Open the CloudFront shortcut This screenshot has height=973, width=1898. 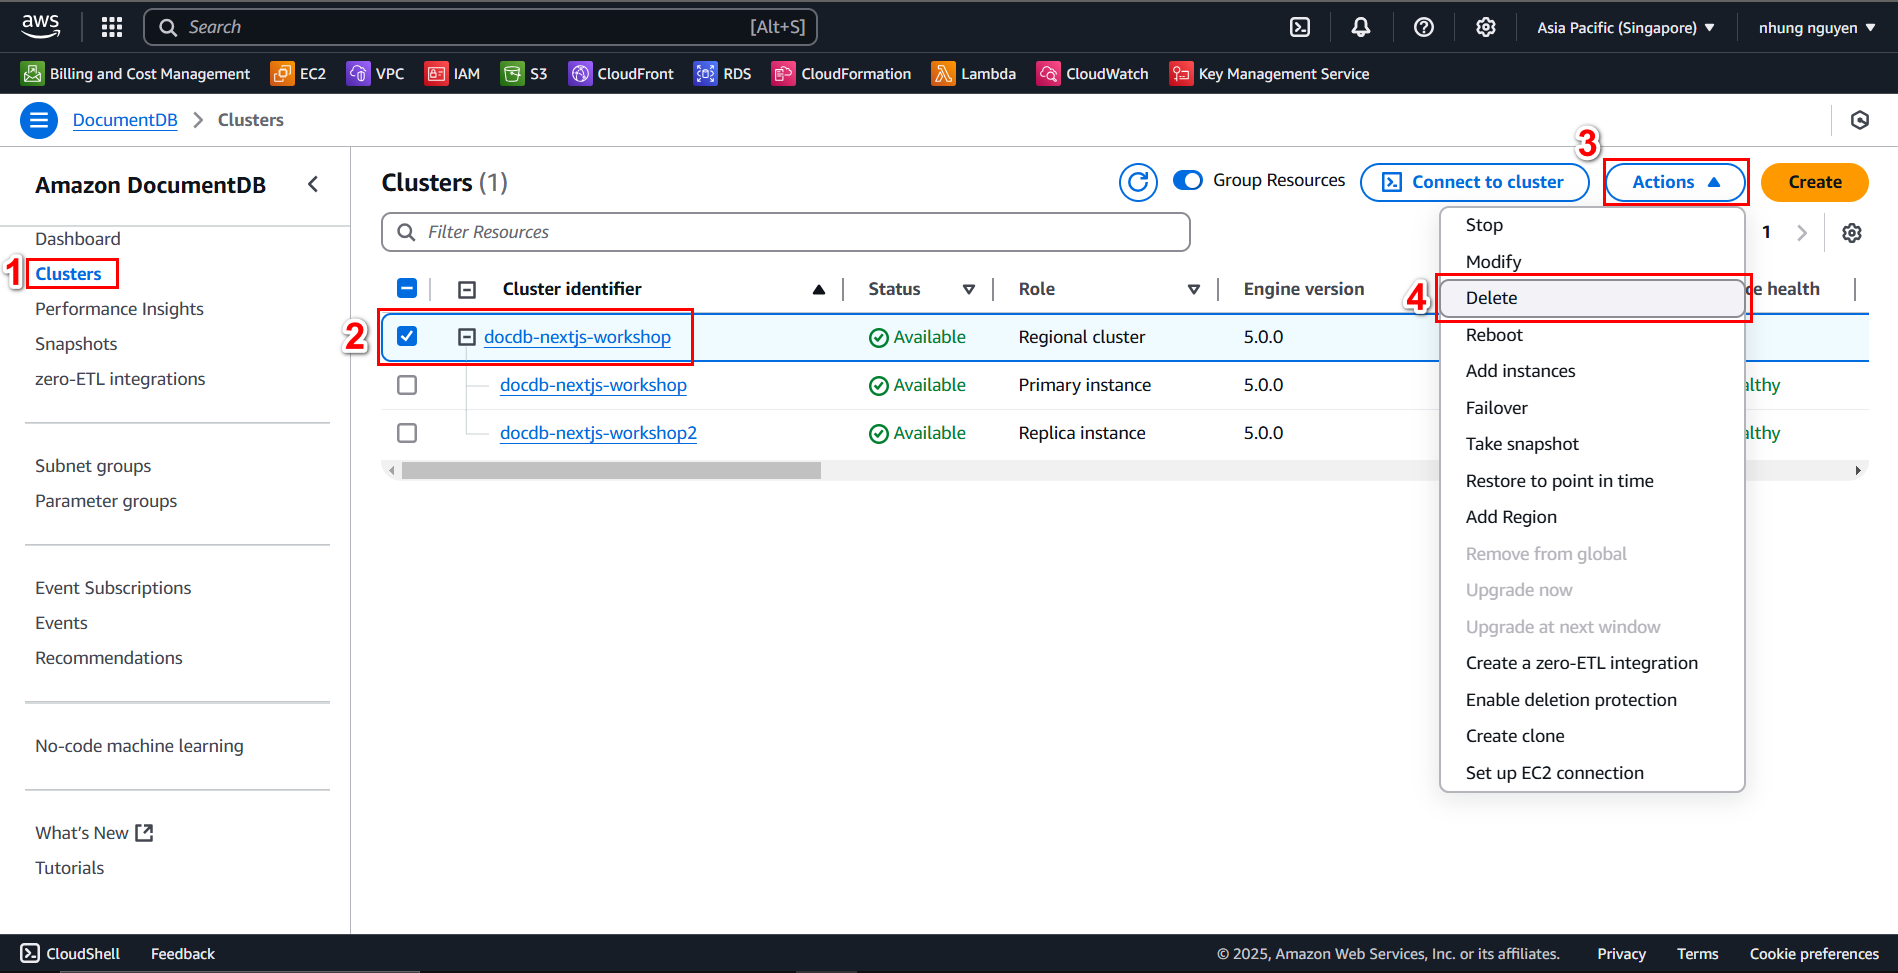622,74
